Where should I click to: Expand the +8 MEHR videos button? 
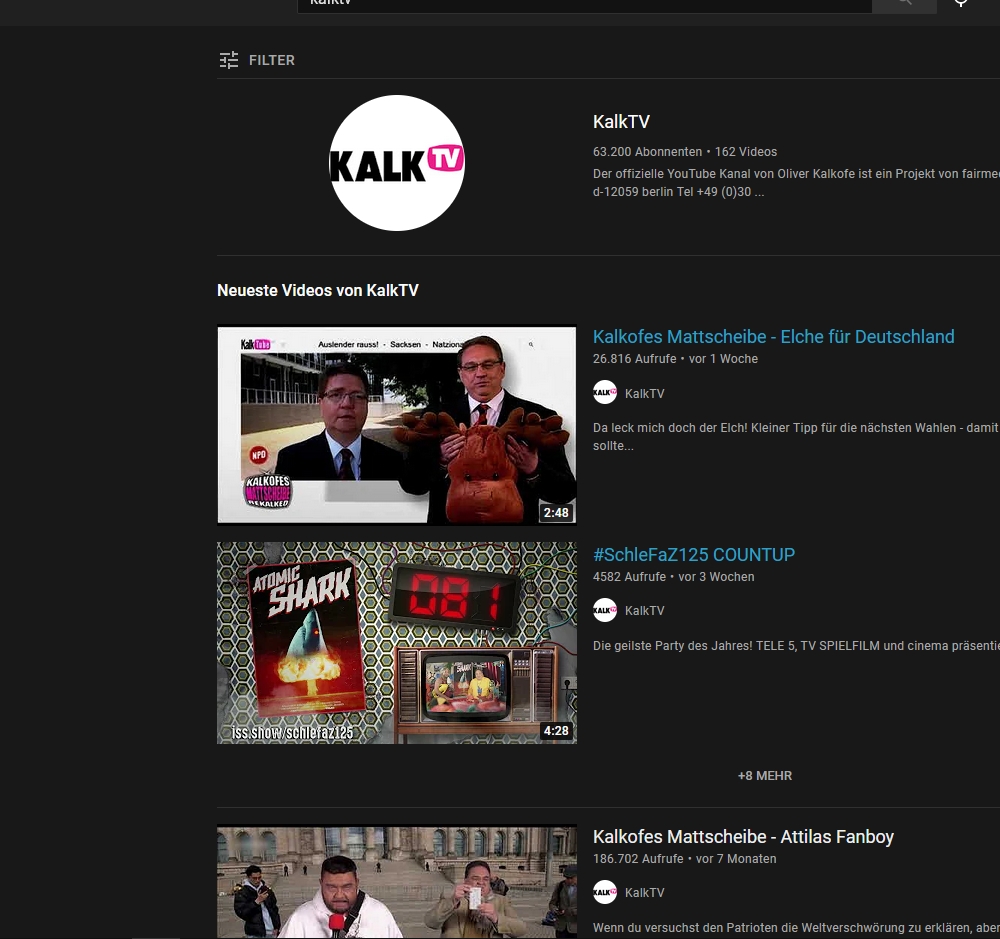(765, 776)
